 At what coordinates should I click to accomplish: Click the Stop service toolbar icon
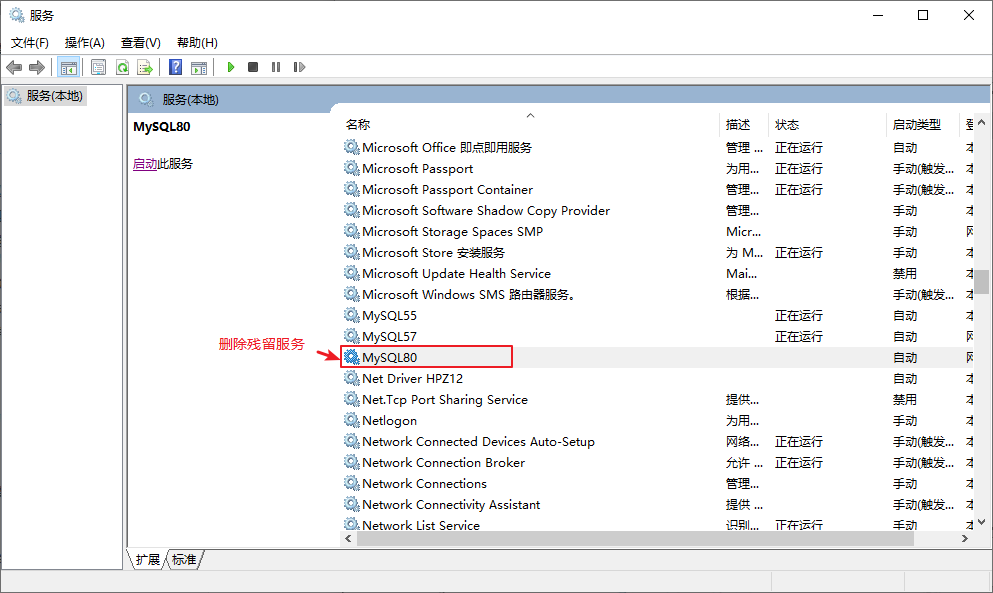click(x=253, y=67)
